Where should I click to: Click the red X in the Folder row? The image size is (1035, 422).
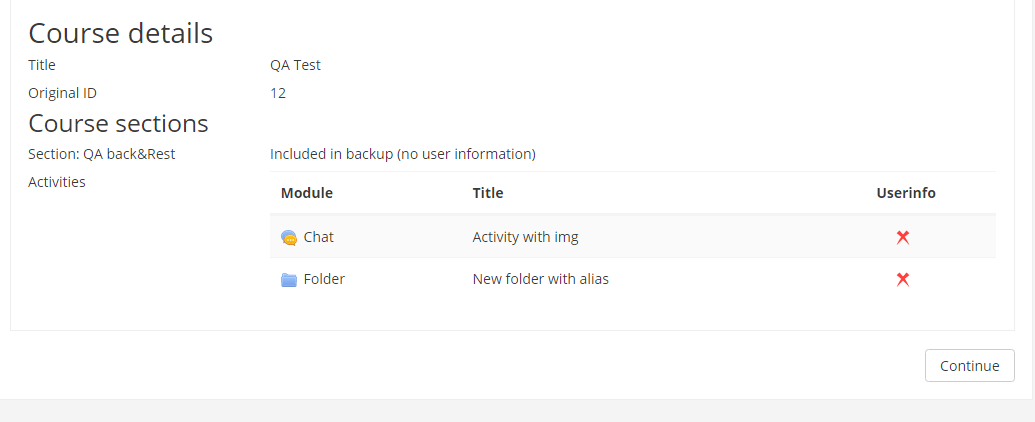(x=903, y=280)
